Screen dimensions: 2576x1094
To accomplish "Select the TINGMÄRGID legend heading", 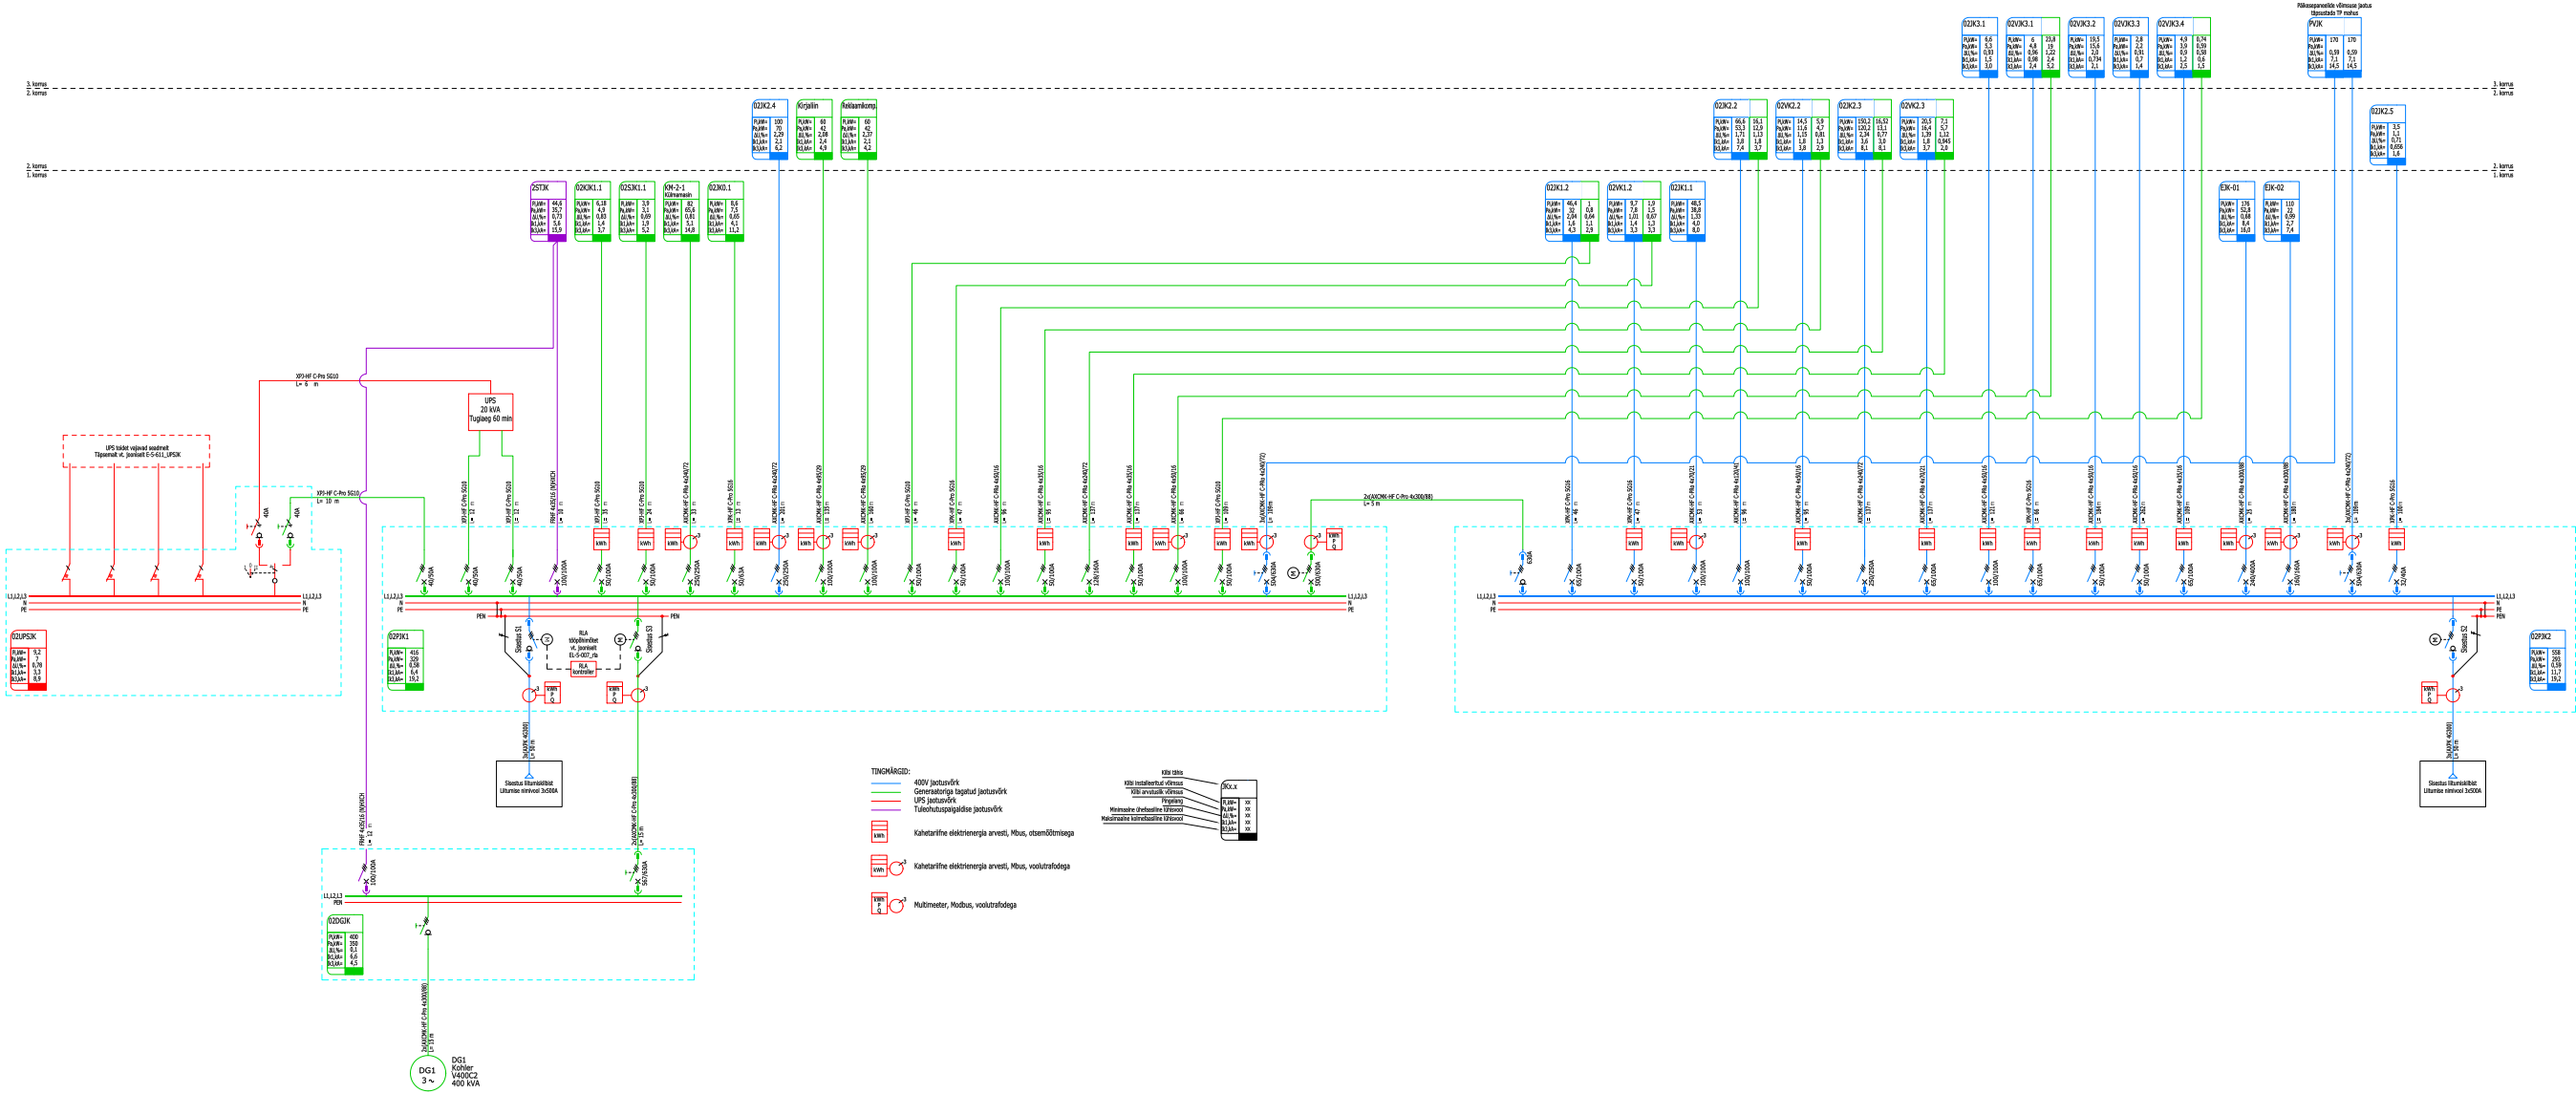I will pyautogui.click(x=890, y=772).
